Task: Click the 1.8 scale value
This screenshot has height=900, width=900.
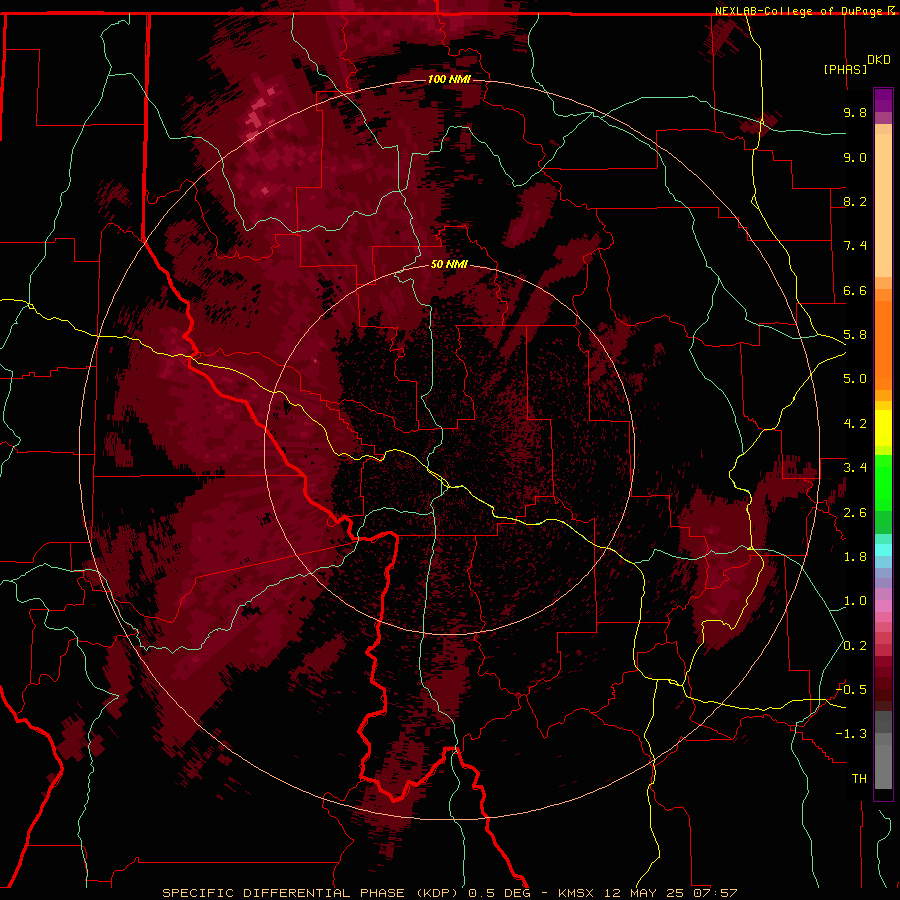Action: click(855, 557)
